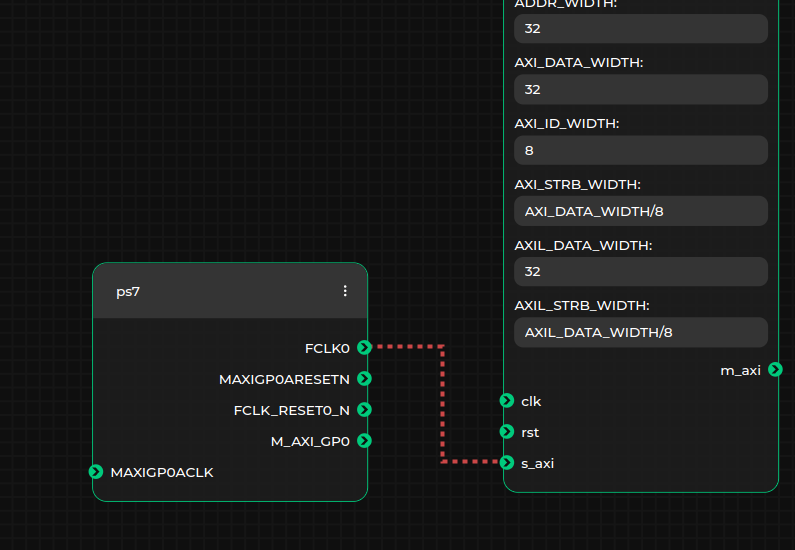
Task: Click the M_AXI_GP0 port label
Action: (310, 442)
